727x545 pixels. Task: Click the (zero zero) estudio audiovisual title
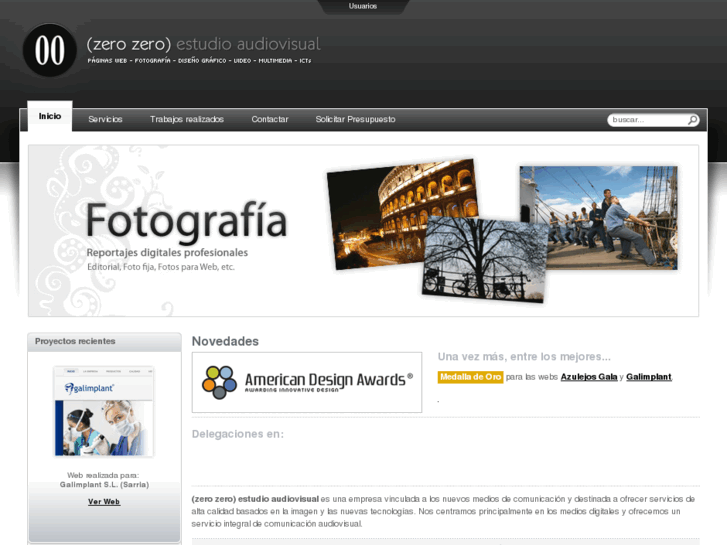pos(204,44)
